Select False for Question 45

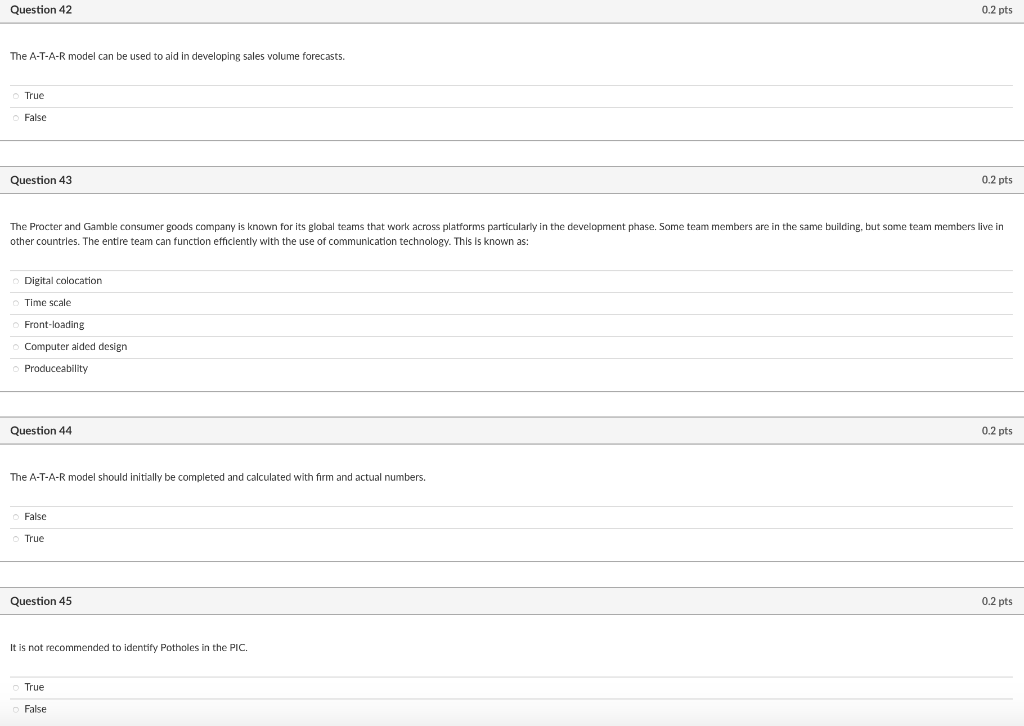click(16, 710)
